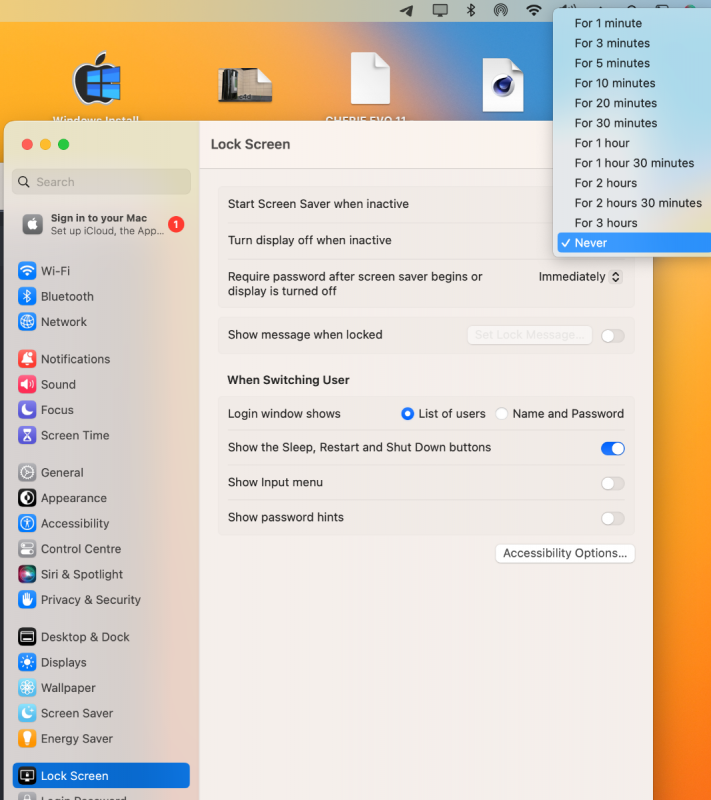Select the checked Never option
The width and height of the screenshot is (711, 800).
(632, 243)
